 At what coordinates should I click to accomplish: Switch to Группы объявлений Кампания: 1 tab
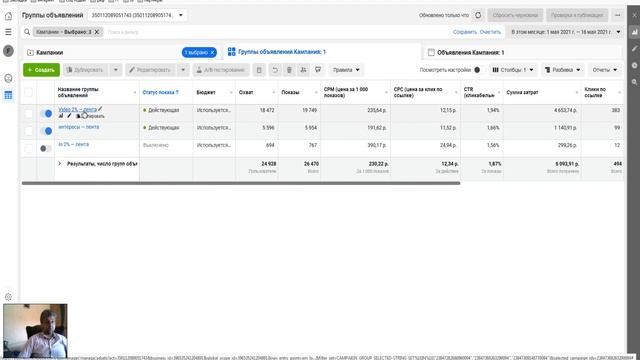pos(282,52)
